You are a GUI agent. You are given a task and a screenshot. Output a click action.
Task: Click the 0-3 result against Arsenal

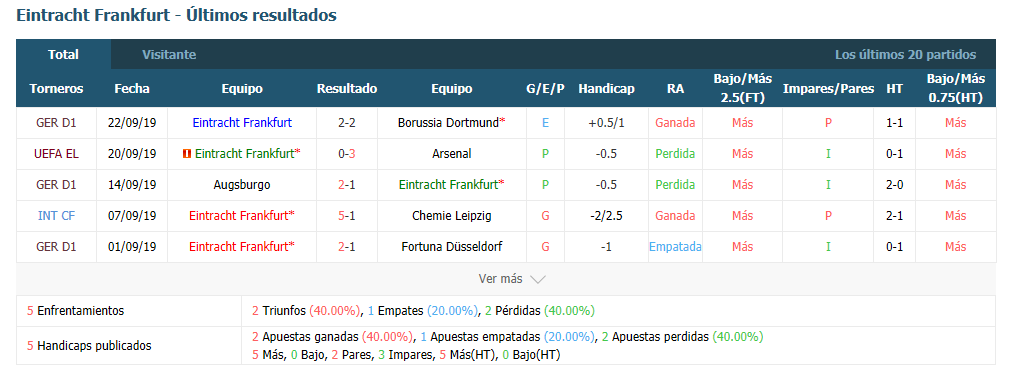346,153
